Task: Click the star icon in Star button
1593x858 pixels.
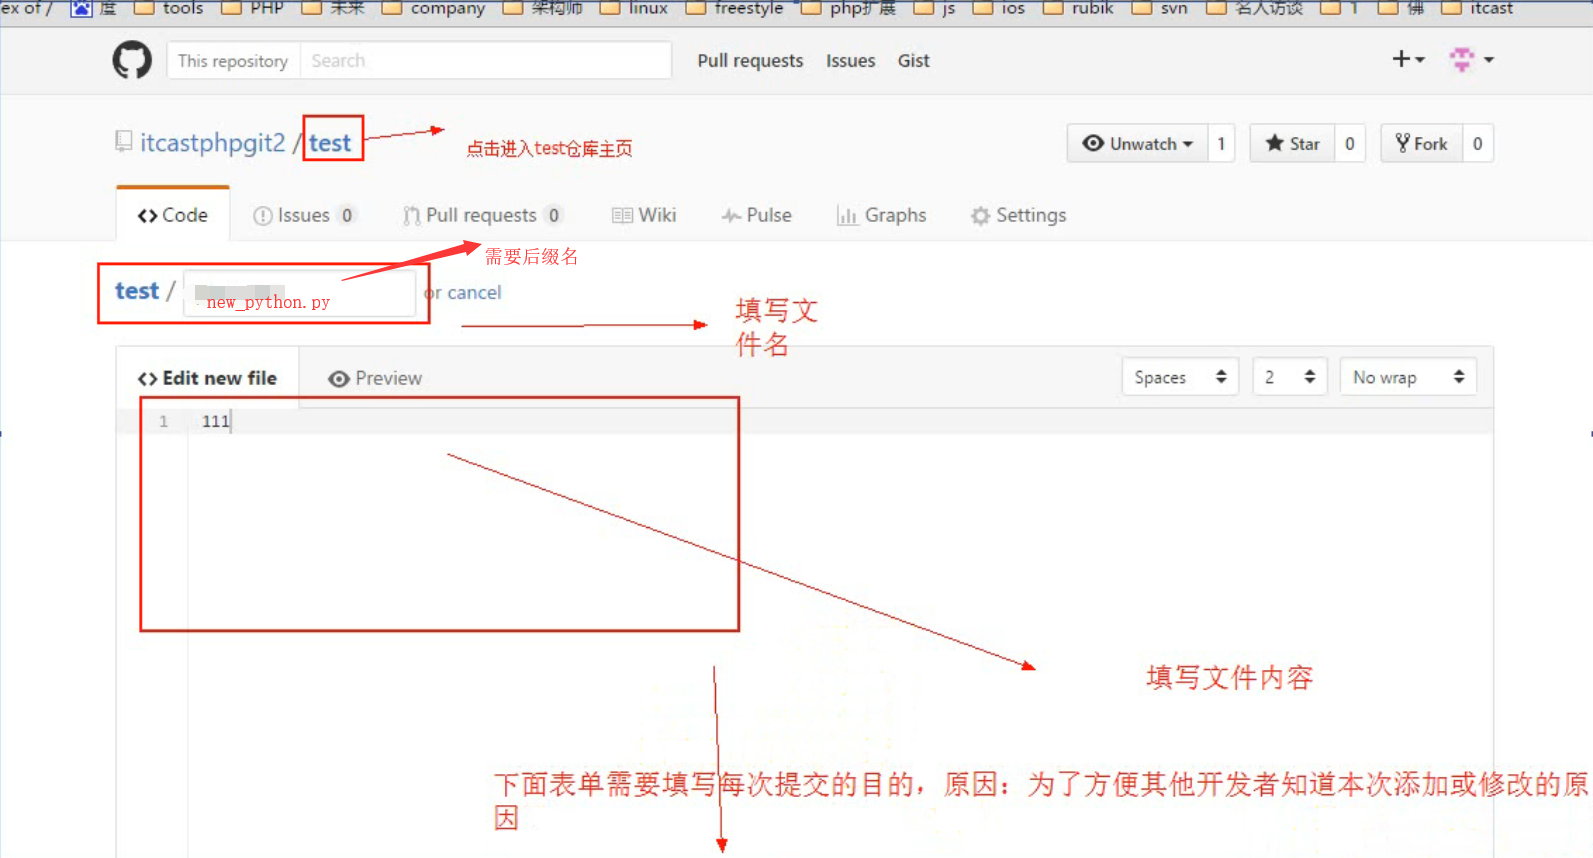Action: (1274, 143)
